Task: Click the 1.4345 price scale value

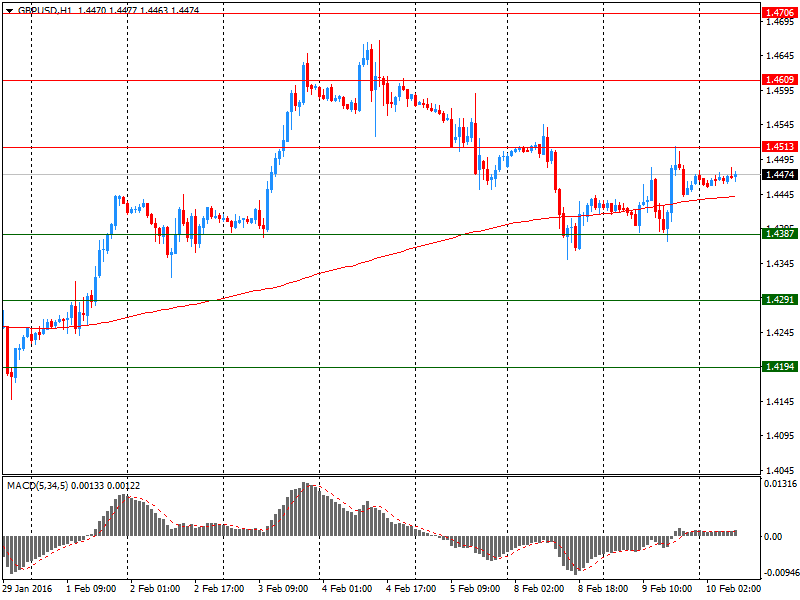Action: [780, 264]
